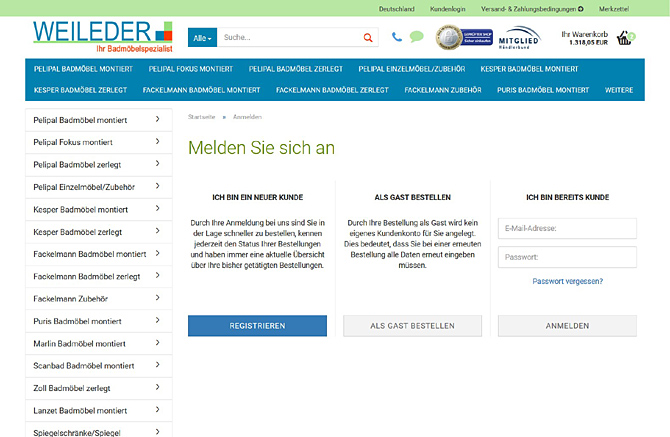Open Pelipal Einzelmöbel/Zubehör in top navigation

(x=411, y=69)
